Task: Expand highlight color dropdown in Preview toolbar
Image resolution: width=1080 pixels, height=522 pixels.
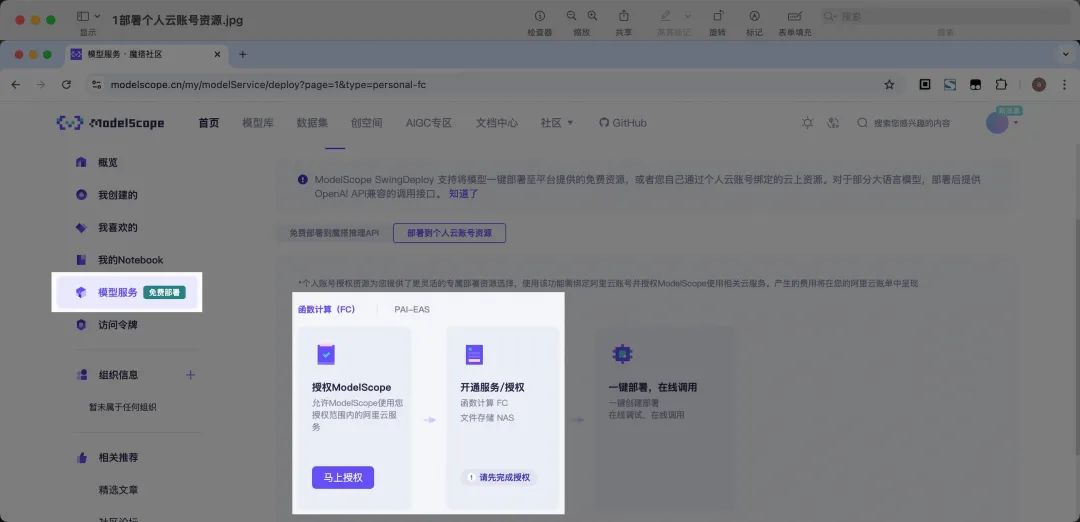Action: tap(687, 16)
